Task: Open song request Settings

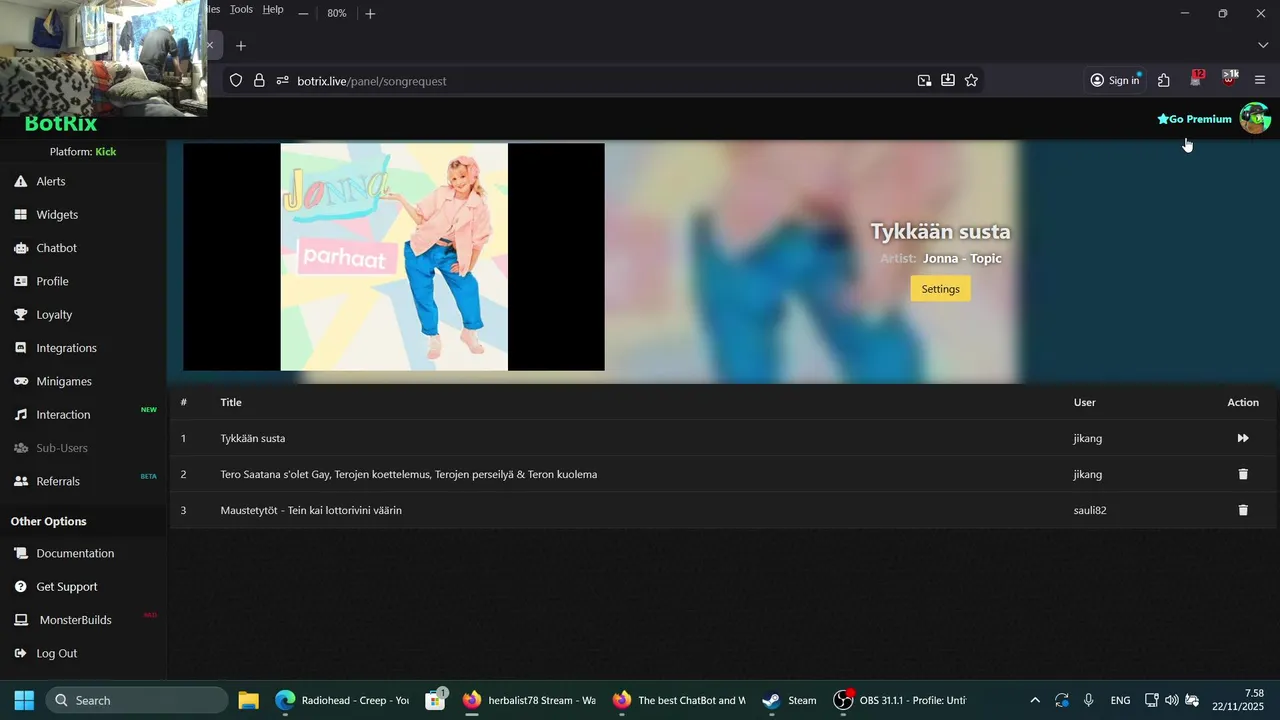Action: tap(940, 289)
